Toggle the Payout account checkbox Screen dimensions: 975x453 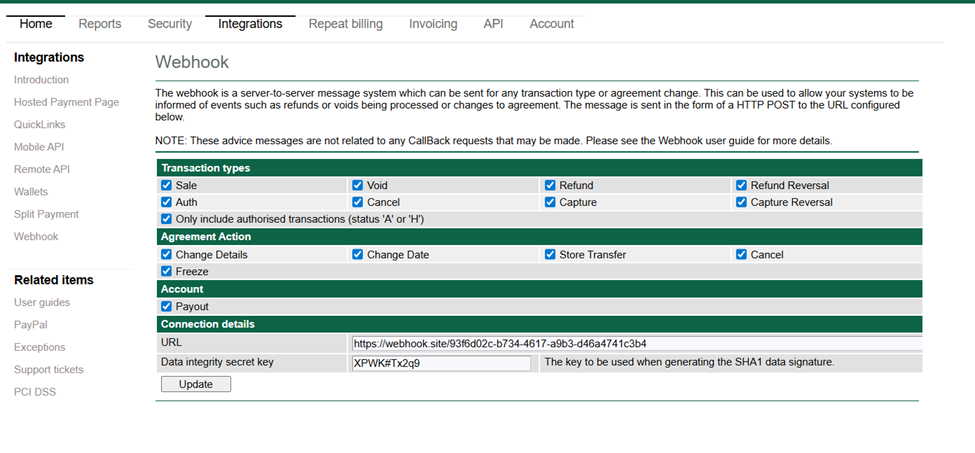click(166, 306)
